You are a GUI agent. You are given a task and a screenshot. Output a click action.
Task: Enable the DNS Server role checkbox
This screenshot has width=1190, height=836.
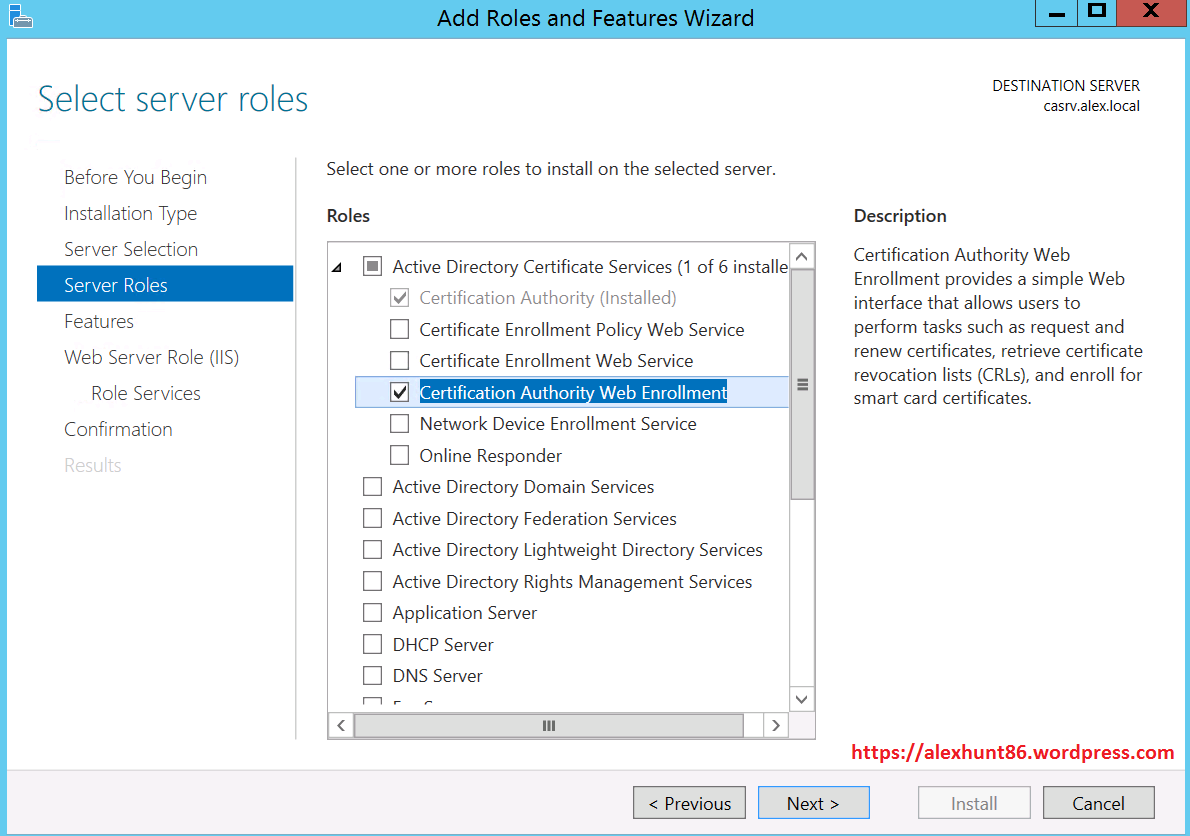click(373, 676)
